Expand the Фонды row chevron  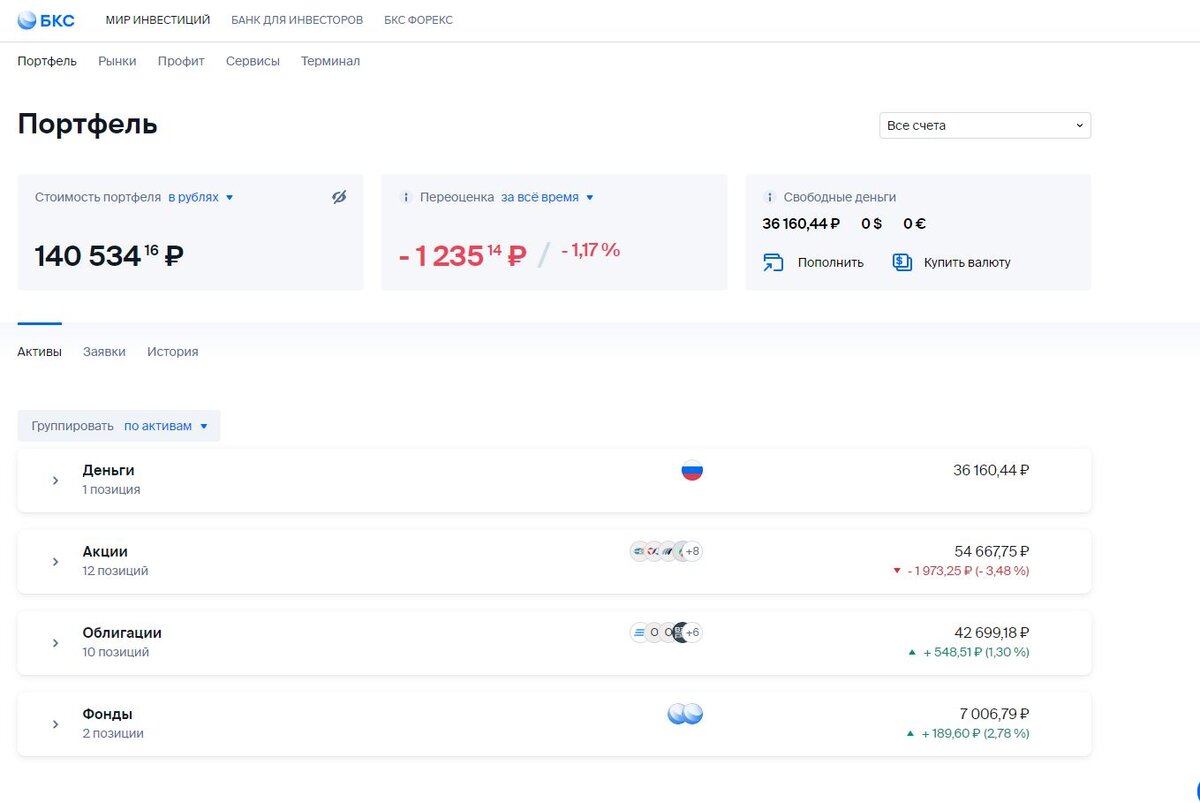click(x=56, y=724)
